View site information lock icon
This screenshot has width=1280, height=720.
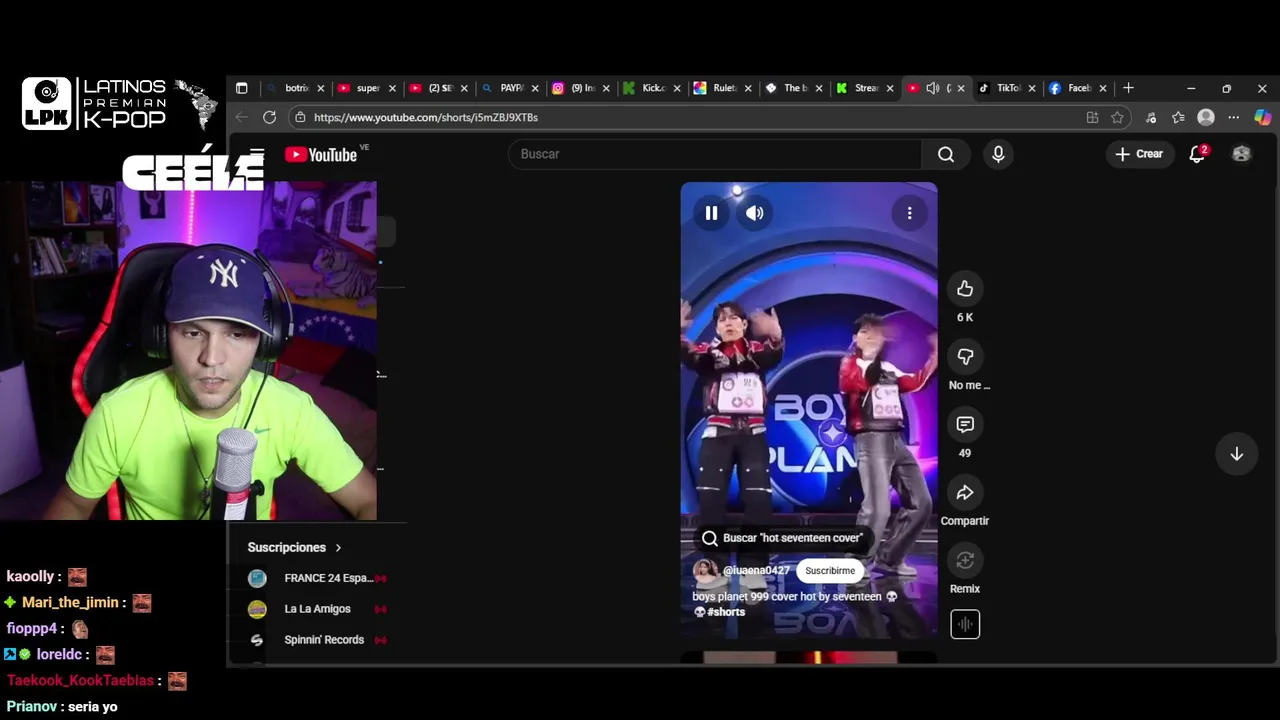tap(300, 117)
